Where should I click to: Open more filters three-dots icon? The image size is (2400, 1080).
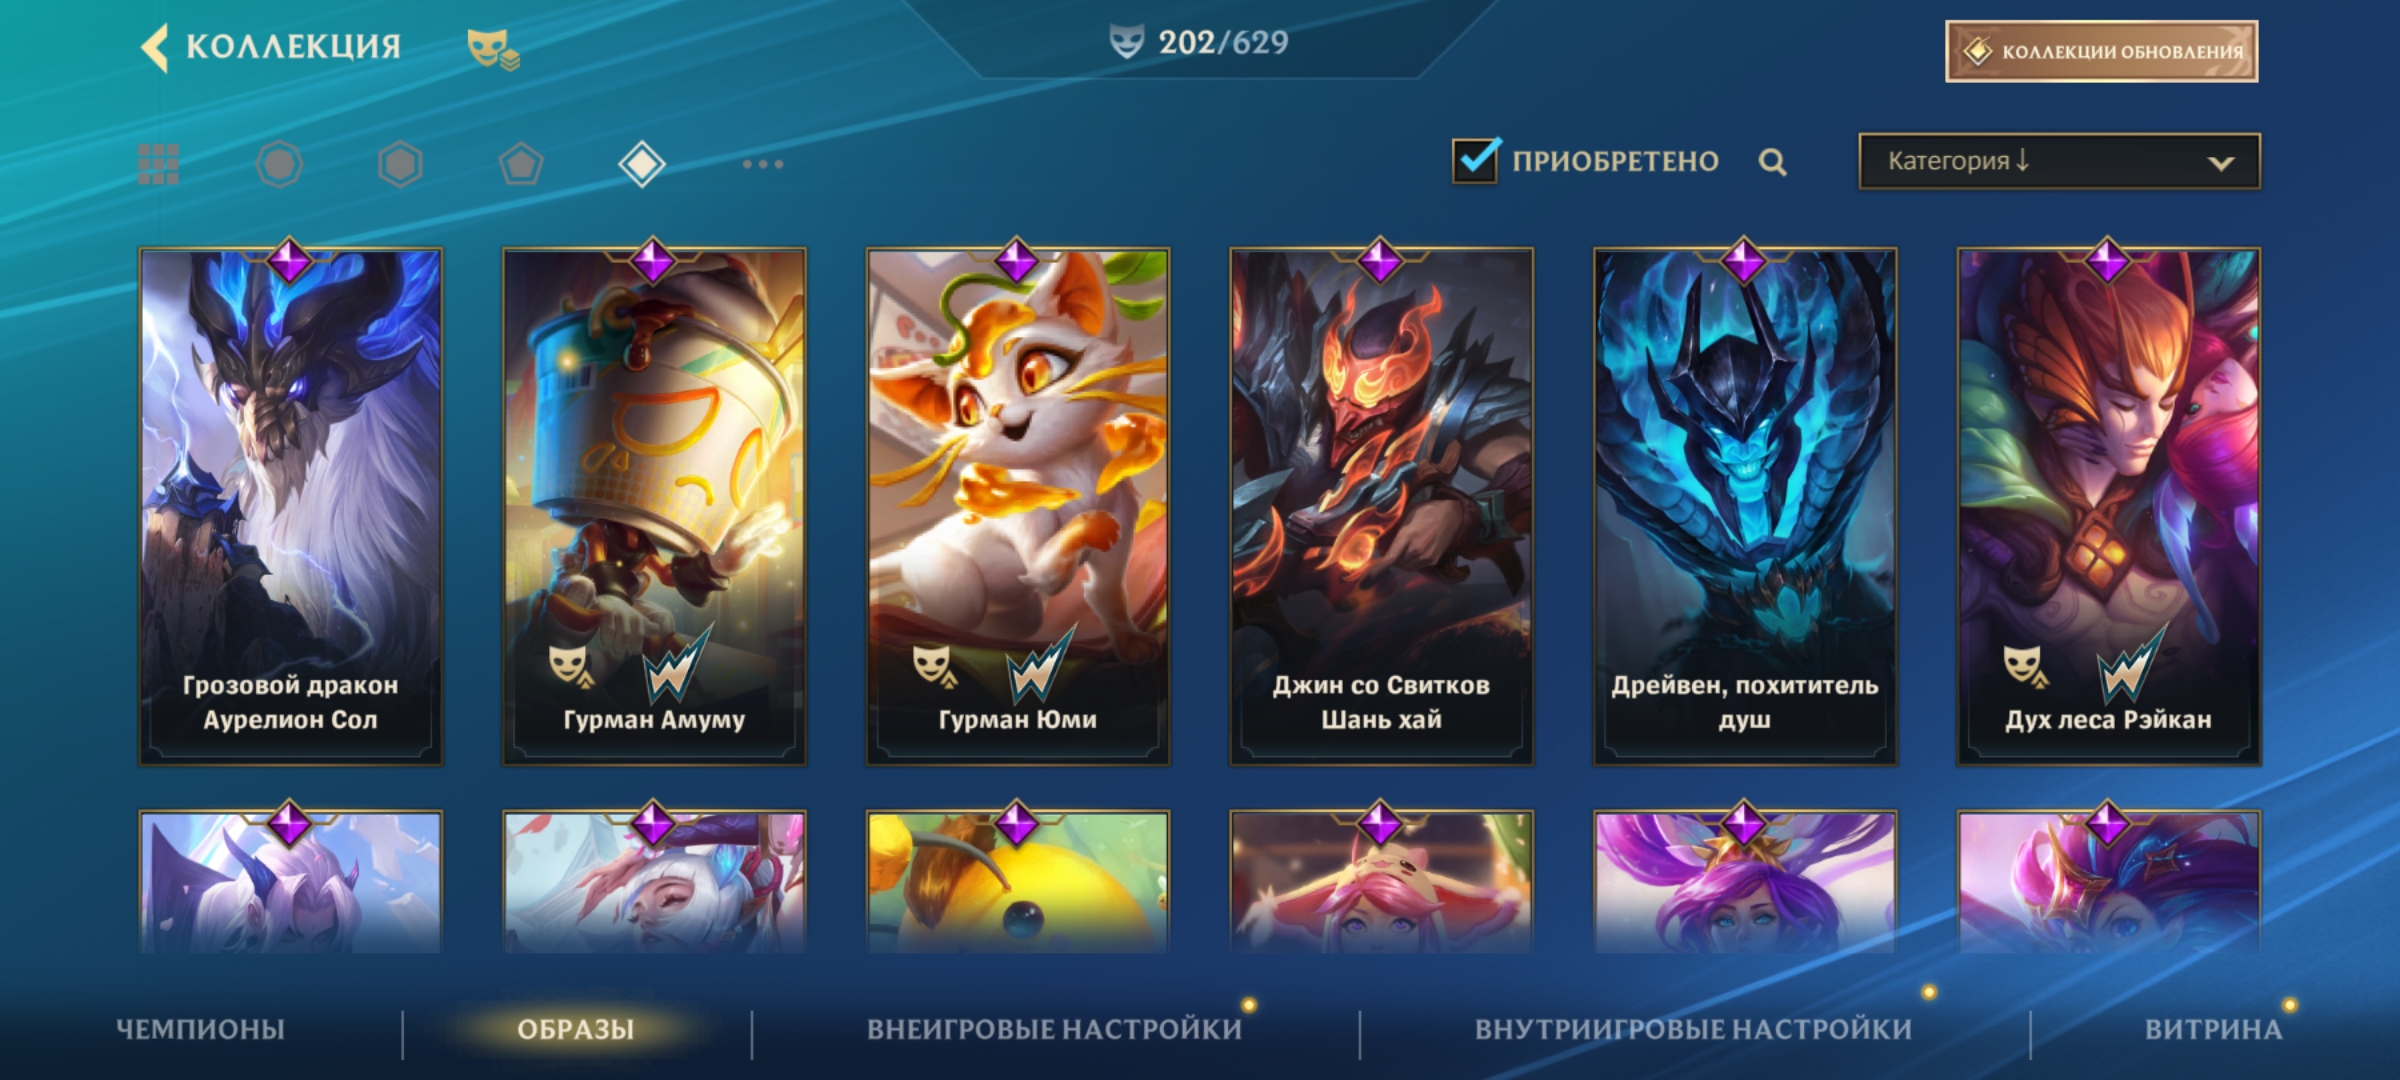tap(763, 164)
